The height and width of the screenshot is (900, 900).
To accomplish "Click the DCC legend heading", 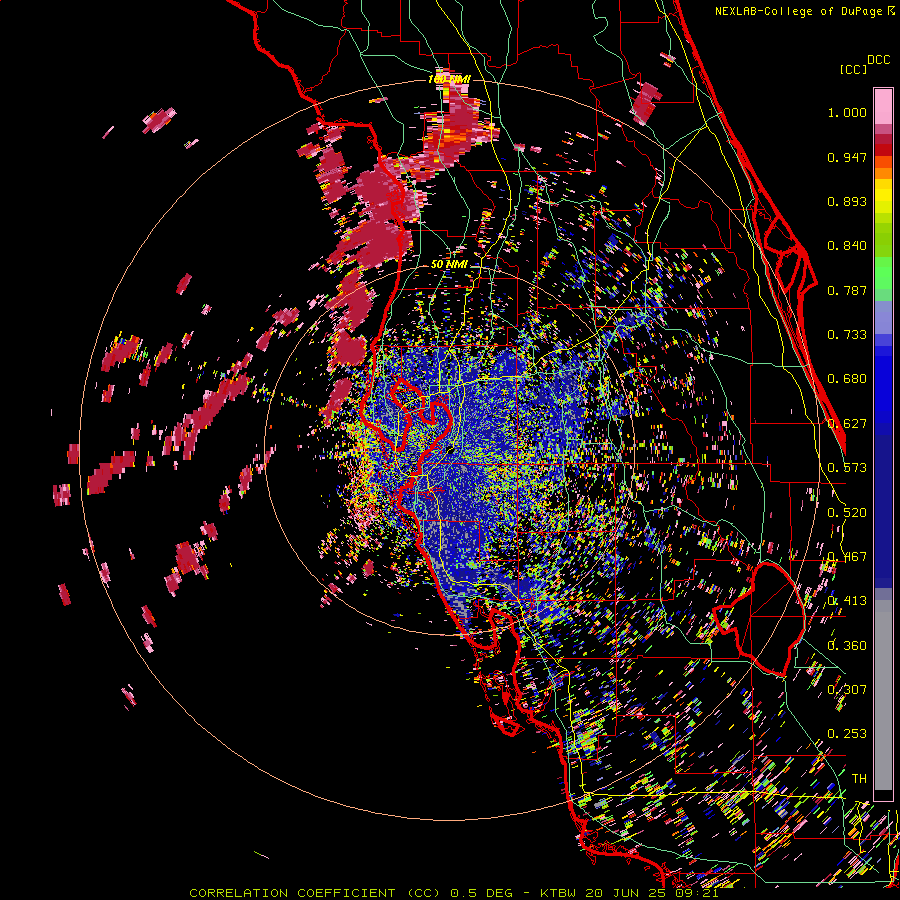I will [x=878, y=60].
